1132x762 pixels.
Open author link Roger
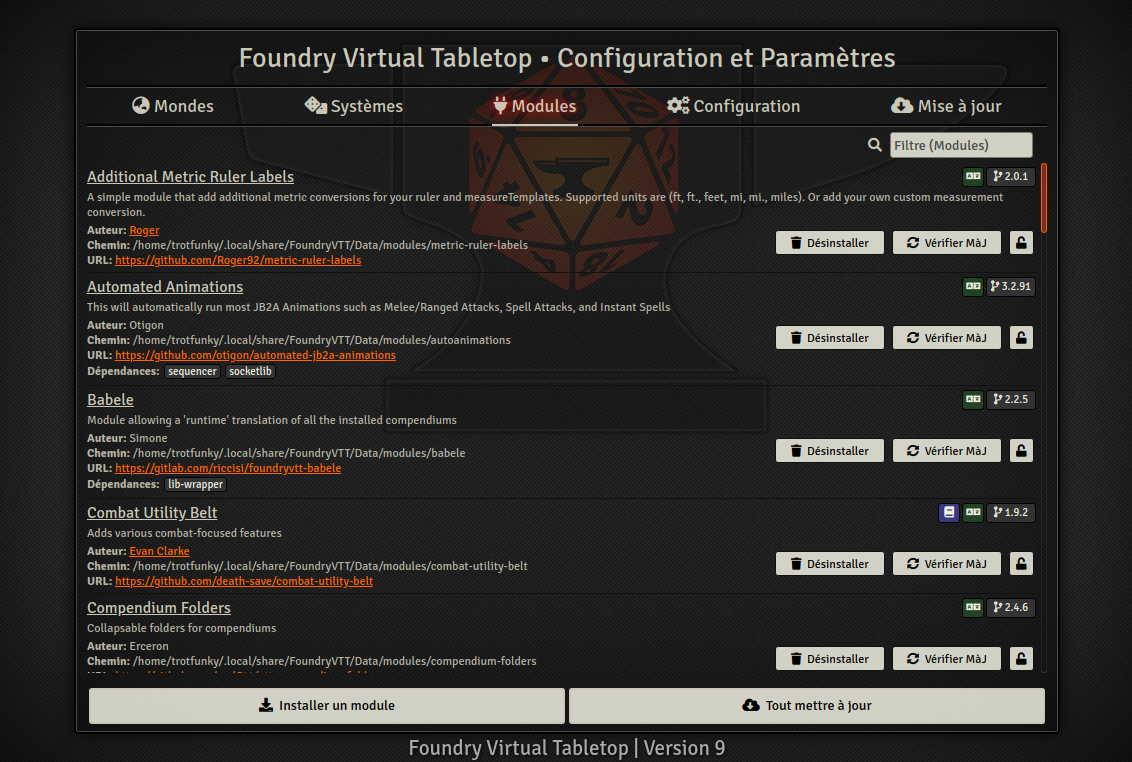coord(144,230)
